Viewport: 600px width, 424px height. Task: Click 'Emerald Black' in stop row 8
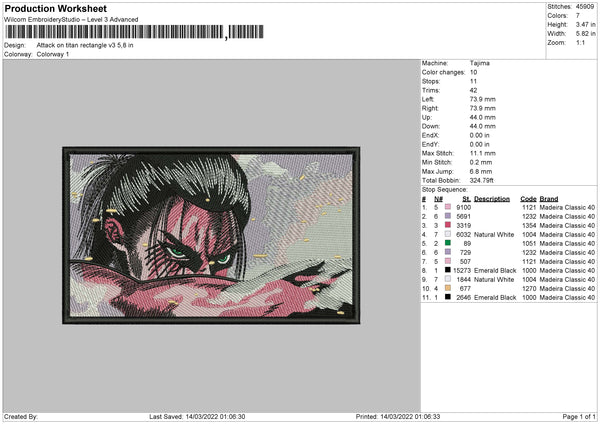(x=495, y=271)
